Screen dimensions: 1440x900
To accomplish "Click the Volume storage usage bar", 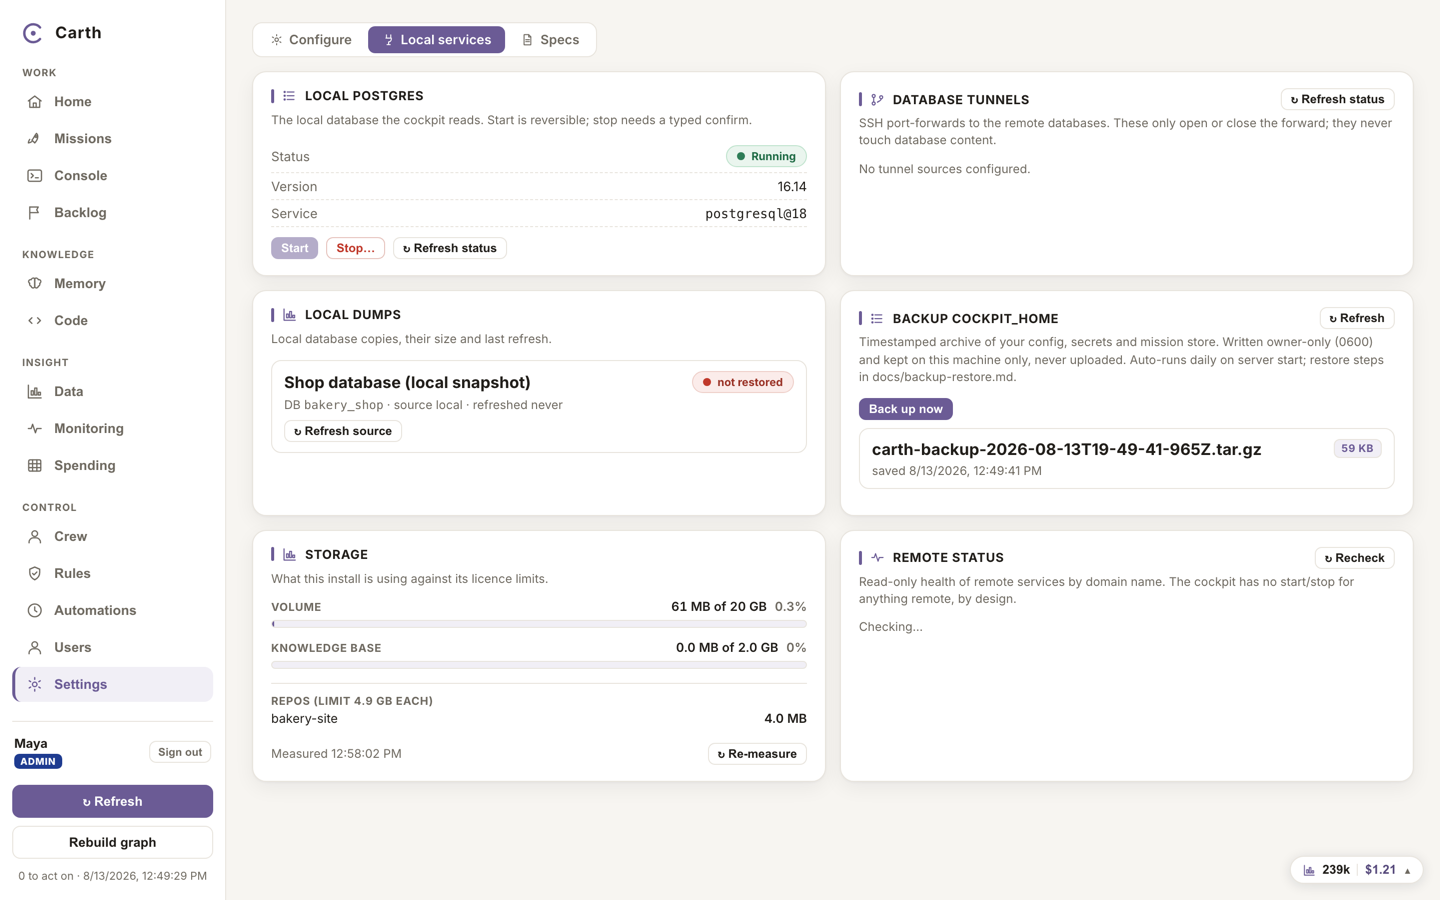I will [539, 624].
